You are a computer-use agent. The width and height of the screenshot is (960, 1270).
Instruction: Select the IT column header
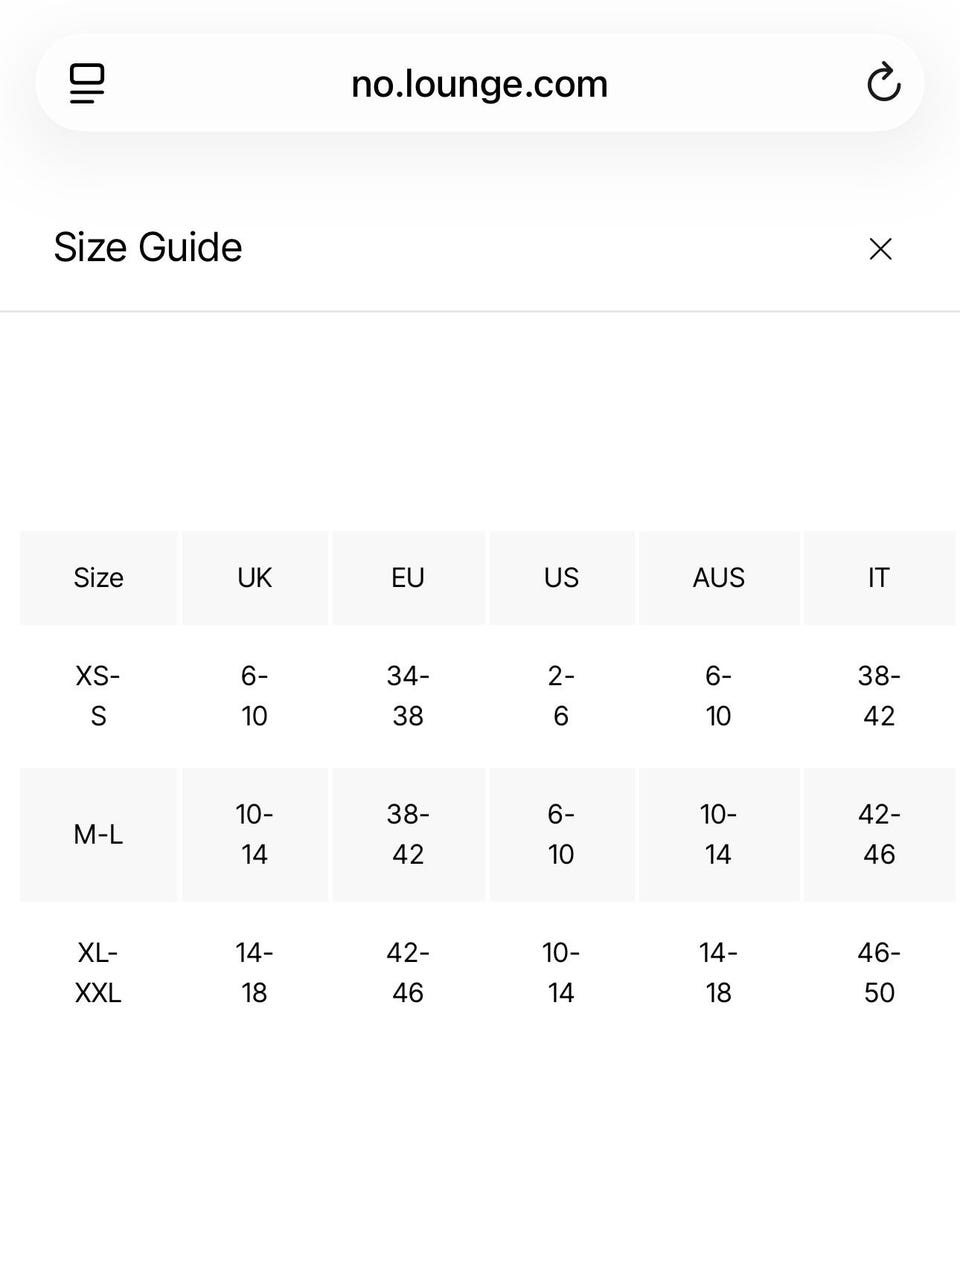click(879, 578)
